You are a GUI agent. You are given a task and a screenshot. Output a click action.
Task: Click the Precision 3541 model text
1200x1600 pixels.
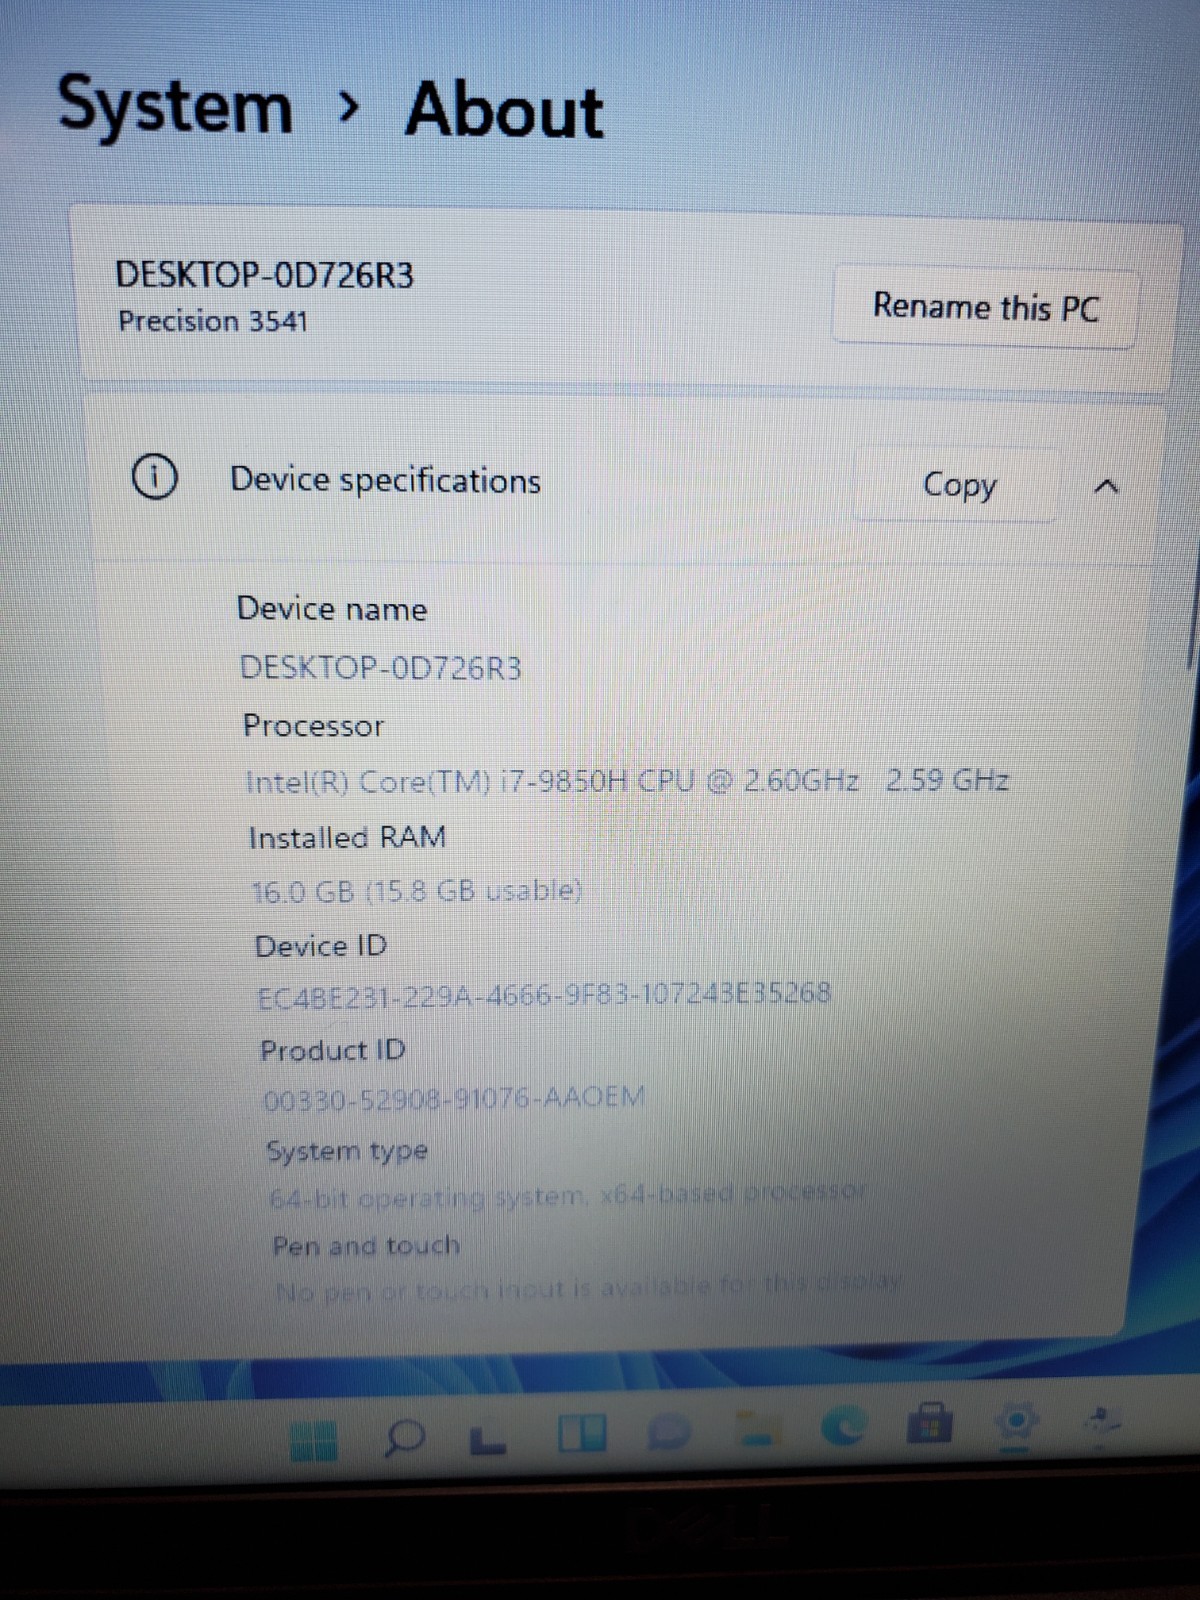(x=212, y=321)
